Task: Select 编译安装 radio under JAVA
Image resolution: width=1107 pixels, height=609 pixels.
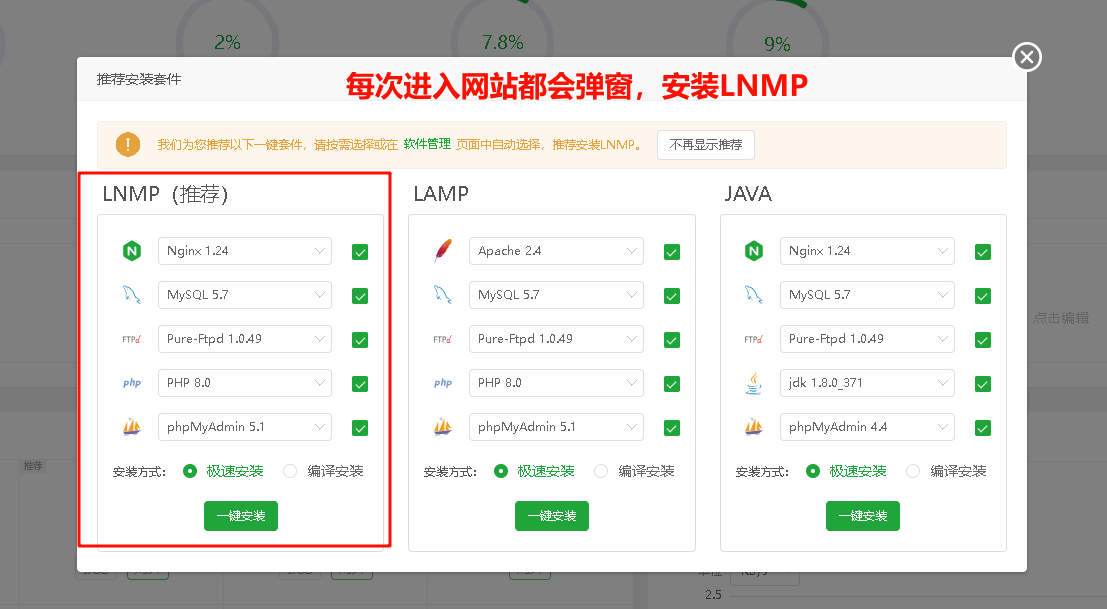Action: point(913,471)
